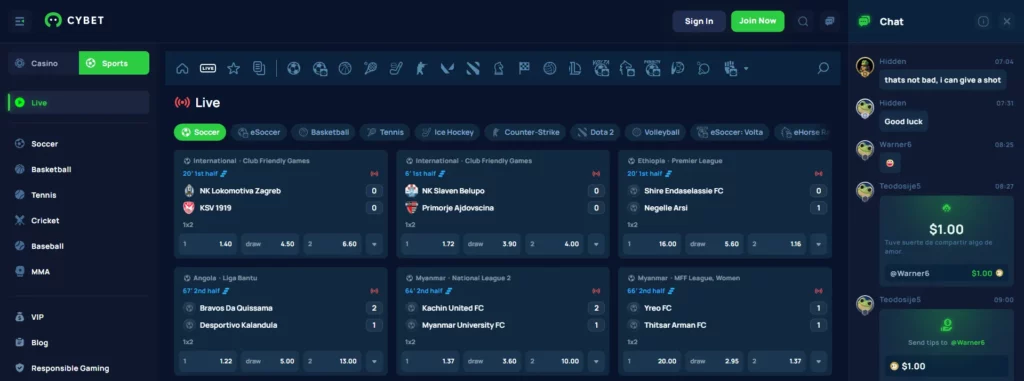1024x381 pixels.
Task: Click the Join Now button
Action: coord(758,21)
